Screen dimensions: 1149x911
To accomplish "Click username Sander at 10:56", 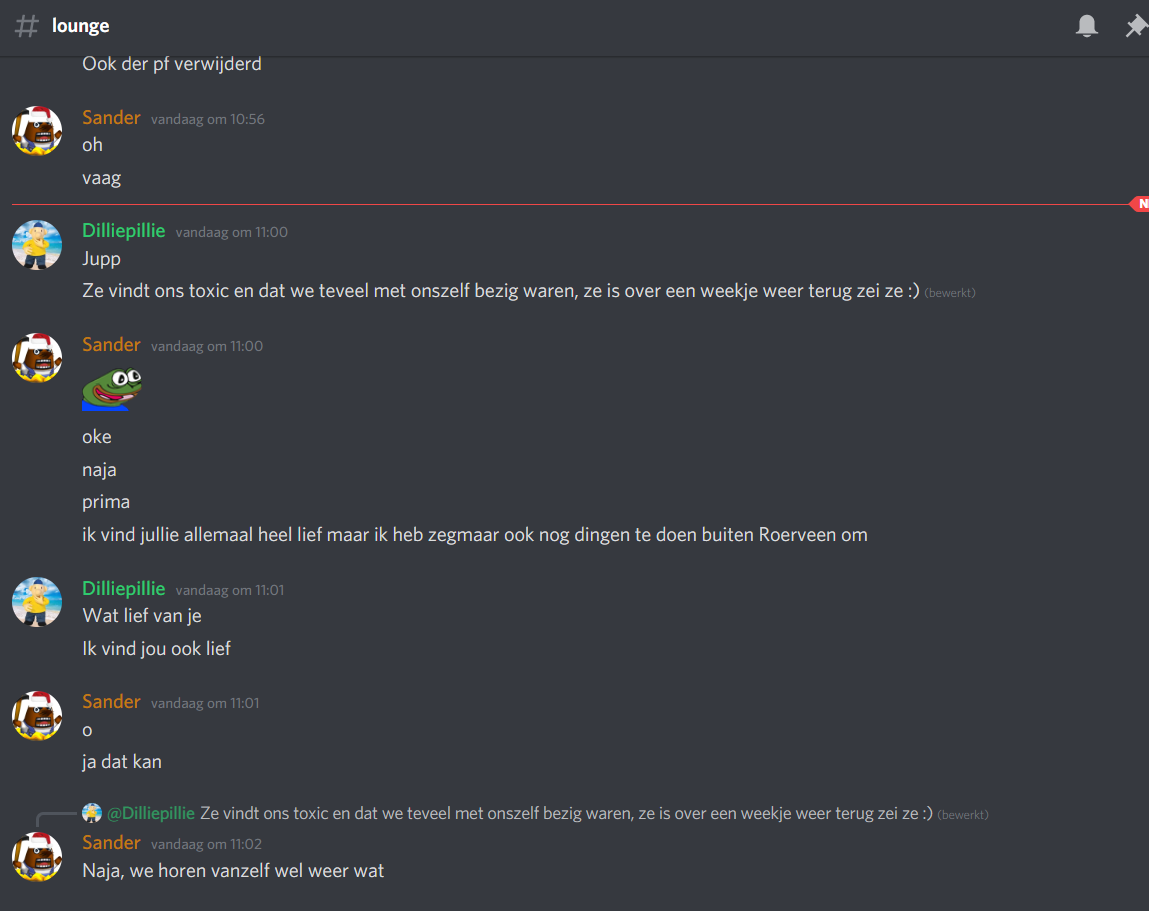I will 111,117.
